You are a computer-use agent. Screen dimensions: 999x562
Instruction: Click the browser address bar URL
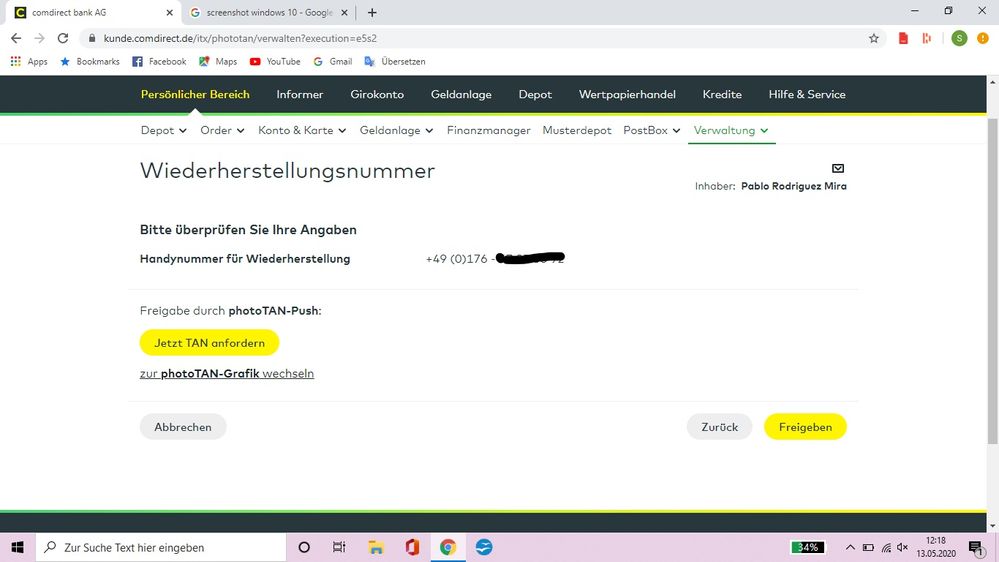[x=240, y=38]
